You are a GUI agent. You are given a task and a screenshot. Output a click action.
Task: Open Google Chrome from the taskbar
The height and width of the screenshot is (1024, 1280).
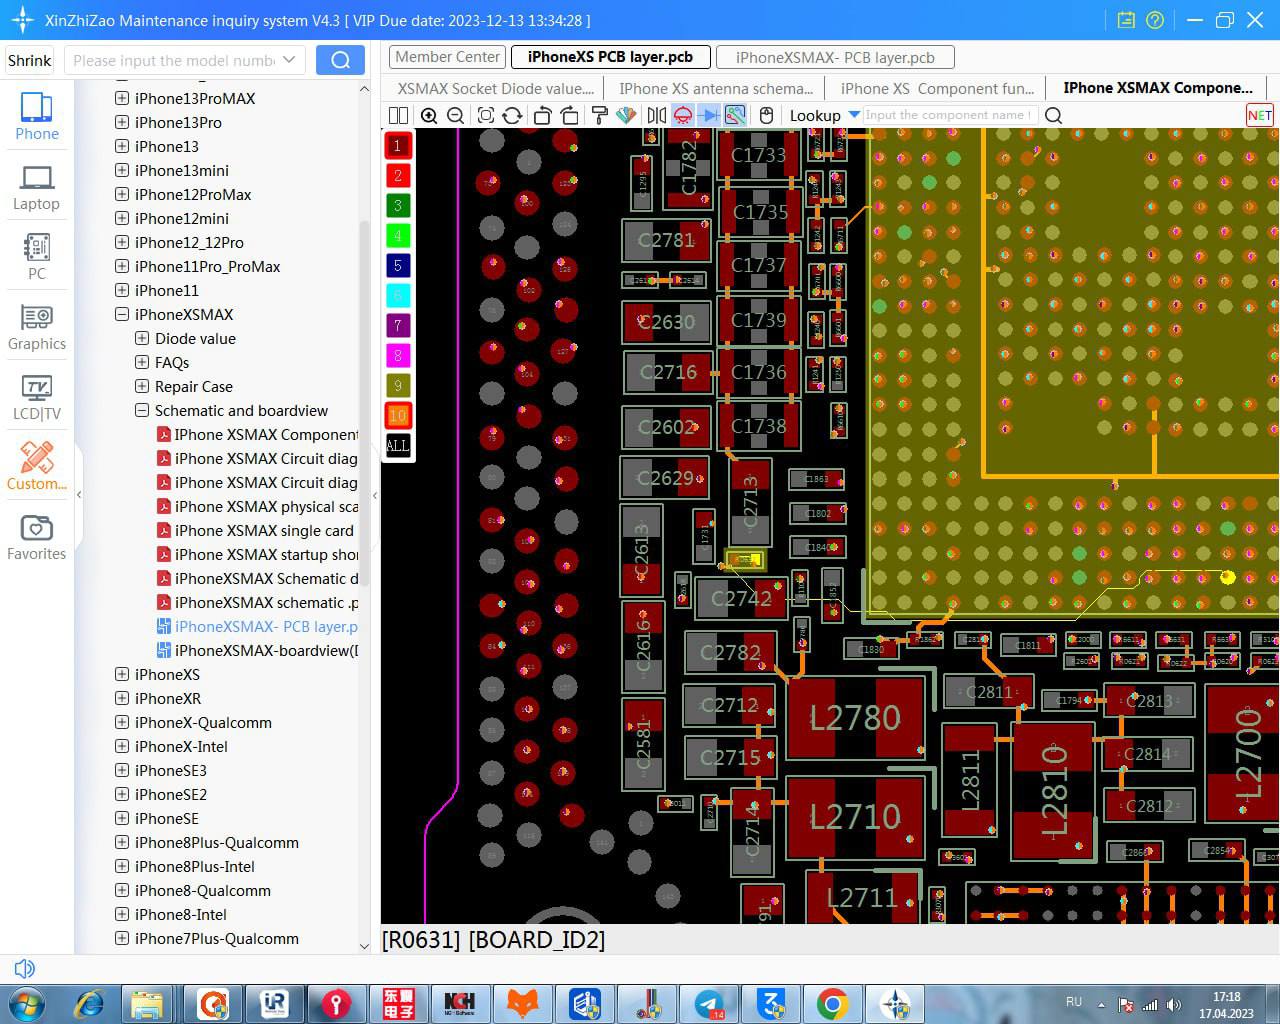(832, 1003)
